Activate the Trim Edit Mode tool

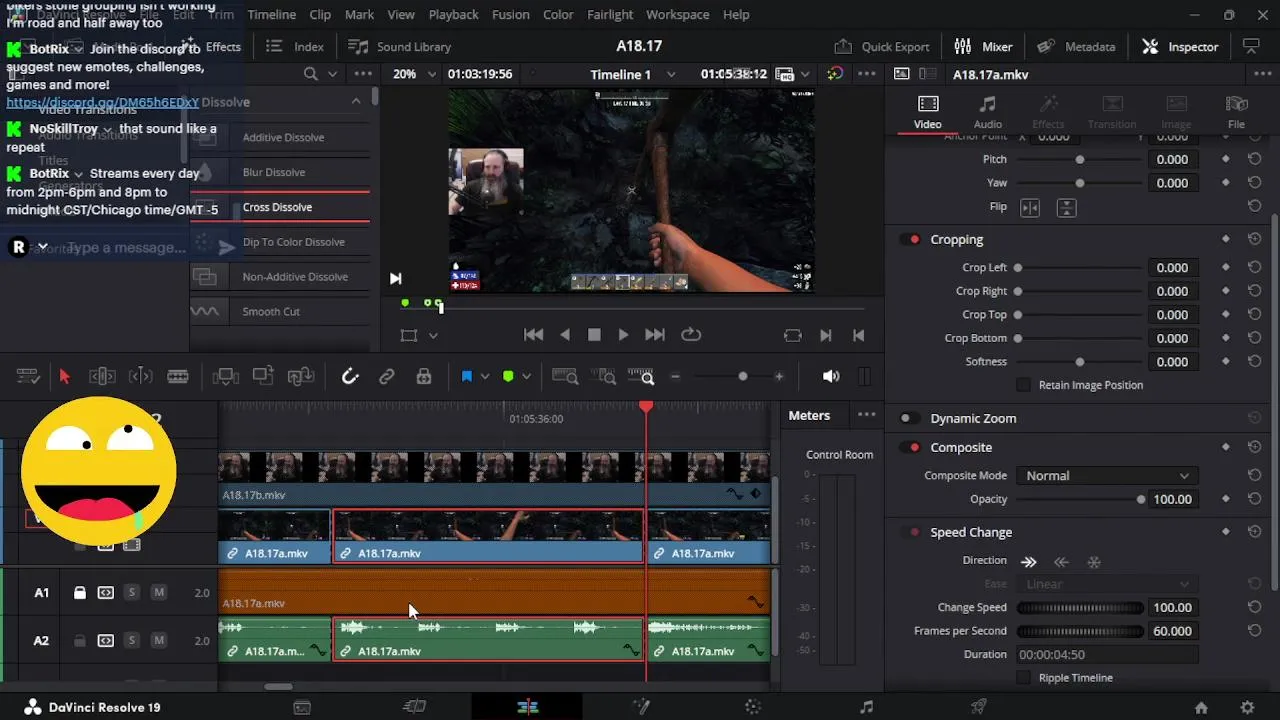click(102, 377)
